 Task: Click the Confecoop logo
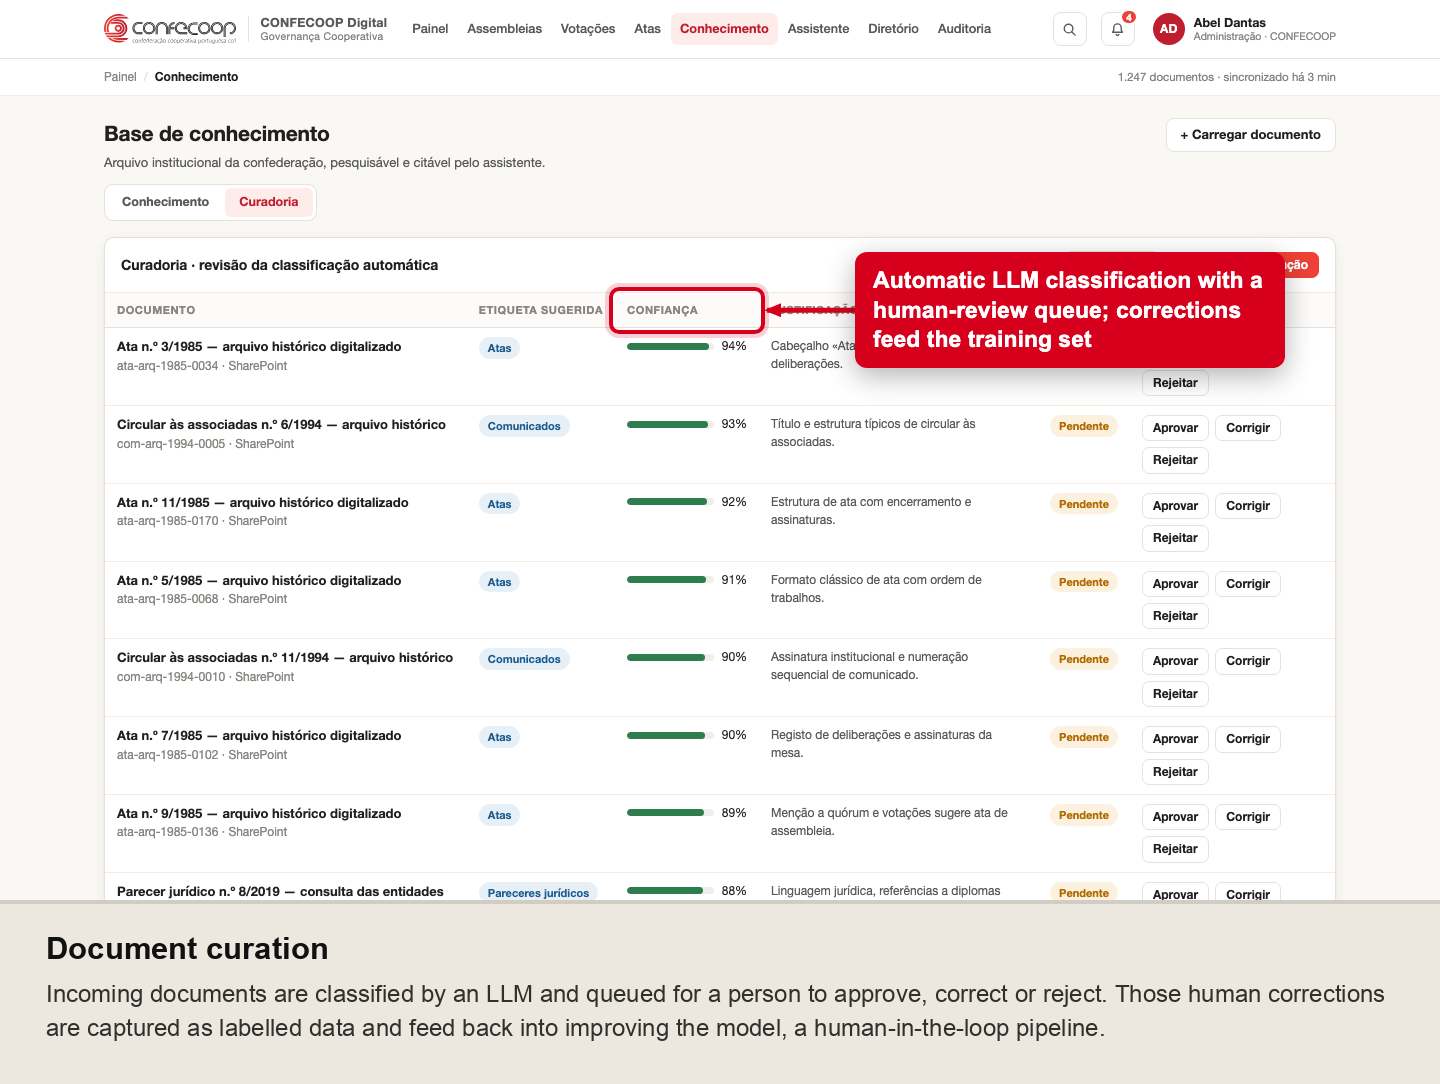[x=171, y=29]
